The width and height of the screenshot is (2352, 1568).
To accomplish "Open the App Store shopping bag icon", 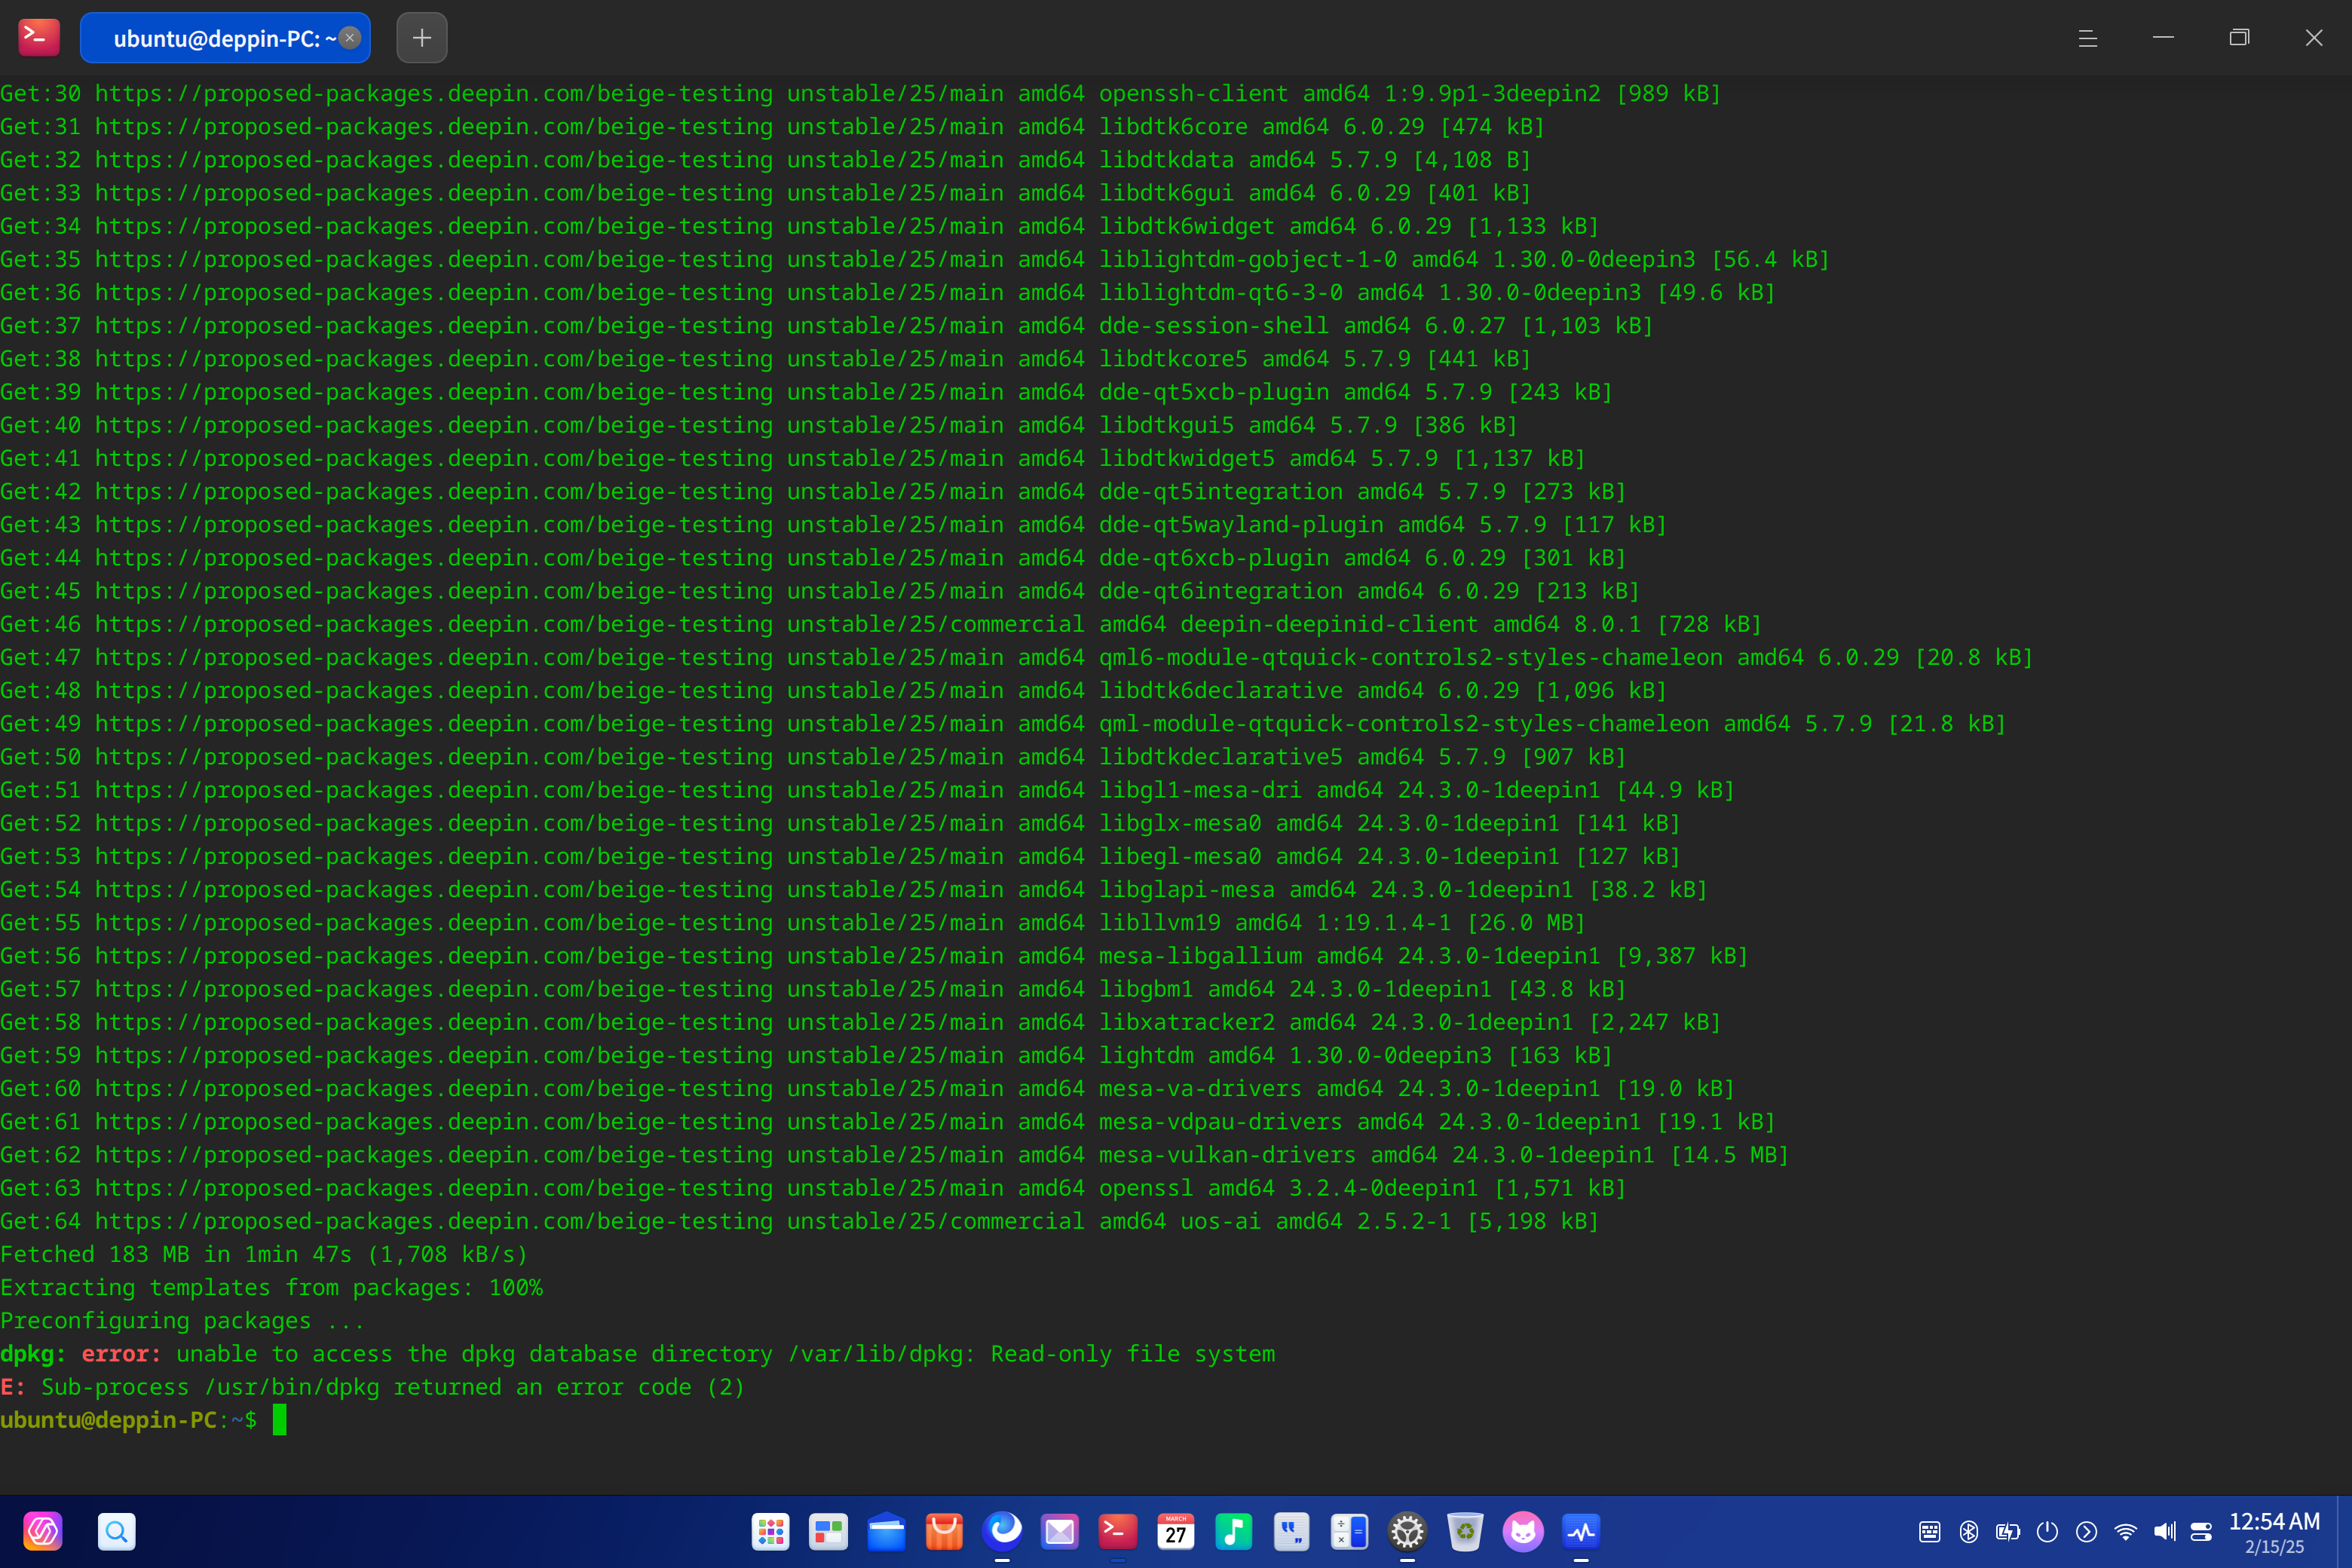I will click(944, 1531).
